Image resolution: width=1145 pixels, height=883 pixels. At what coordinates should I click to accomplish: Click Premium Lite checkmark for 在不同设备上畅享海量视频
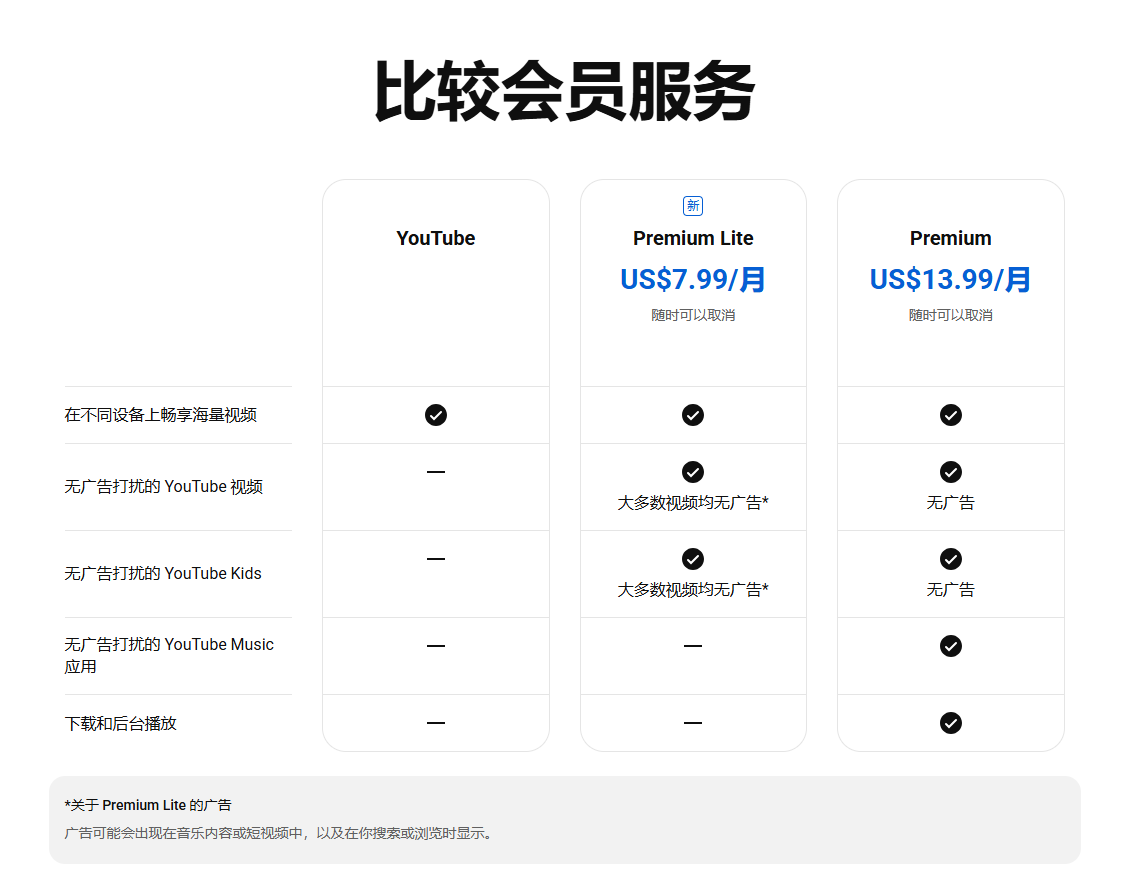point(693,415)
